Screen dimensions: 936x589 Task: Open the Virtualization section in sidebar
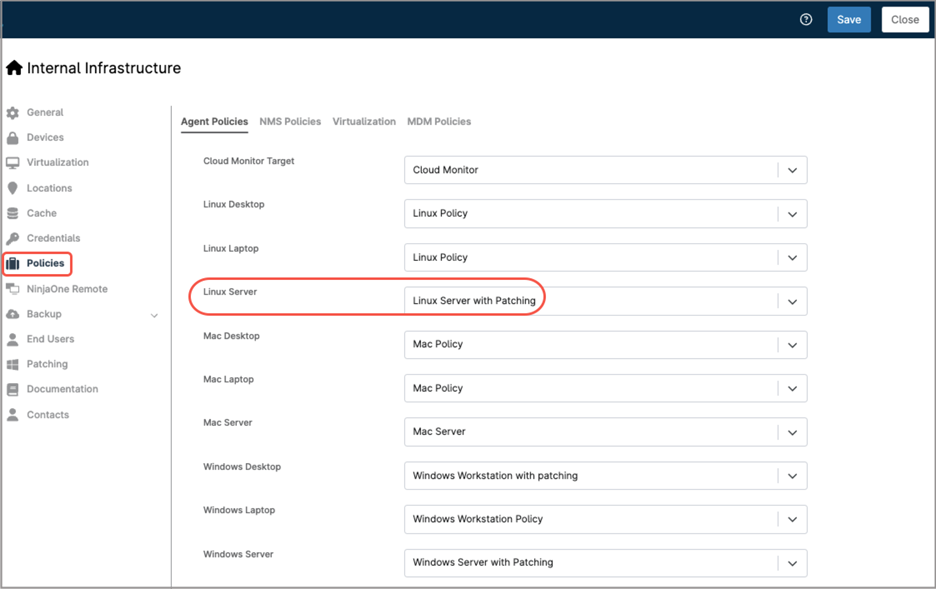click(x=14, y=162)
